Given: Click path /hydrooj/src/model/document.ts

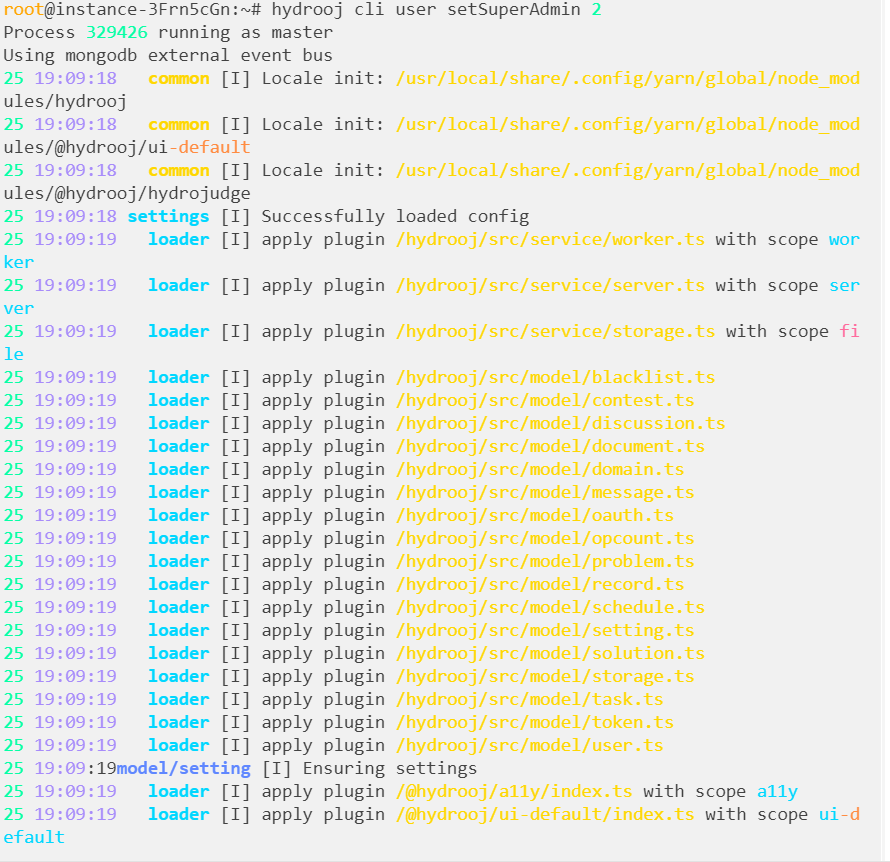Looking at the screenshot, I should tap(550, 447).
